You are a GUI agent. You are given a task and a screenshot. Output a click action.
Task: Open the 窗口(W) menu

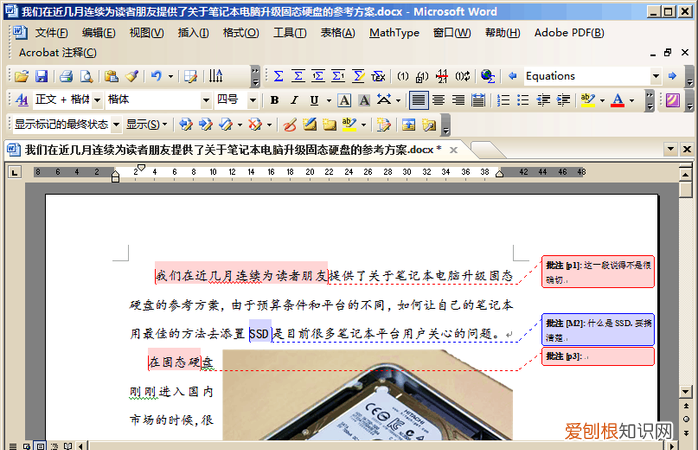click(452, 32)
